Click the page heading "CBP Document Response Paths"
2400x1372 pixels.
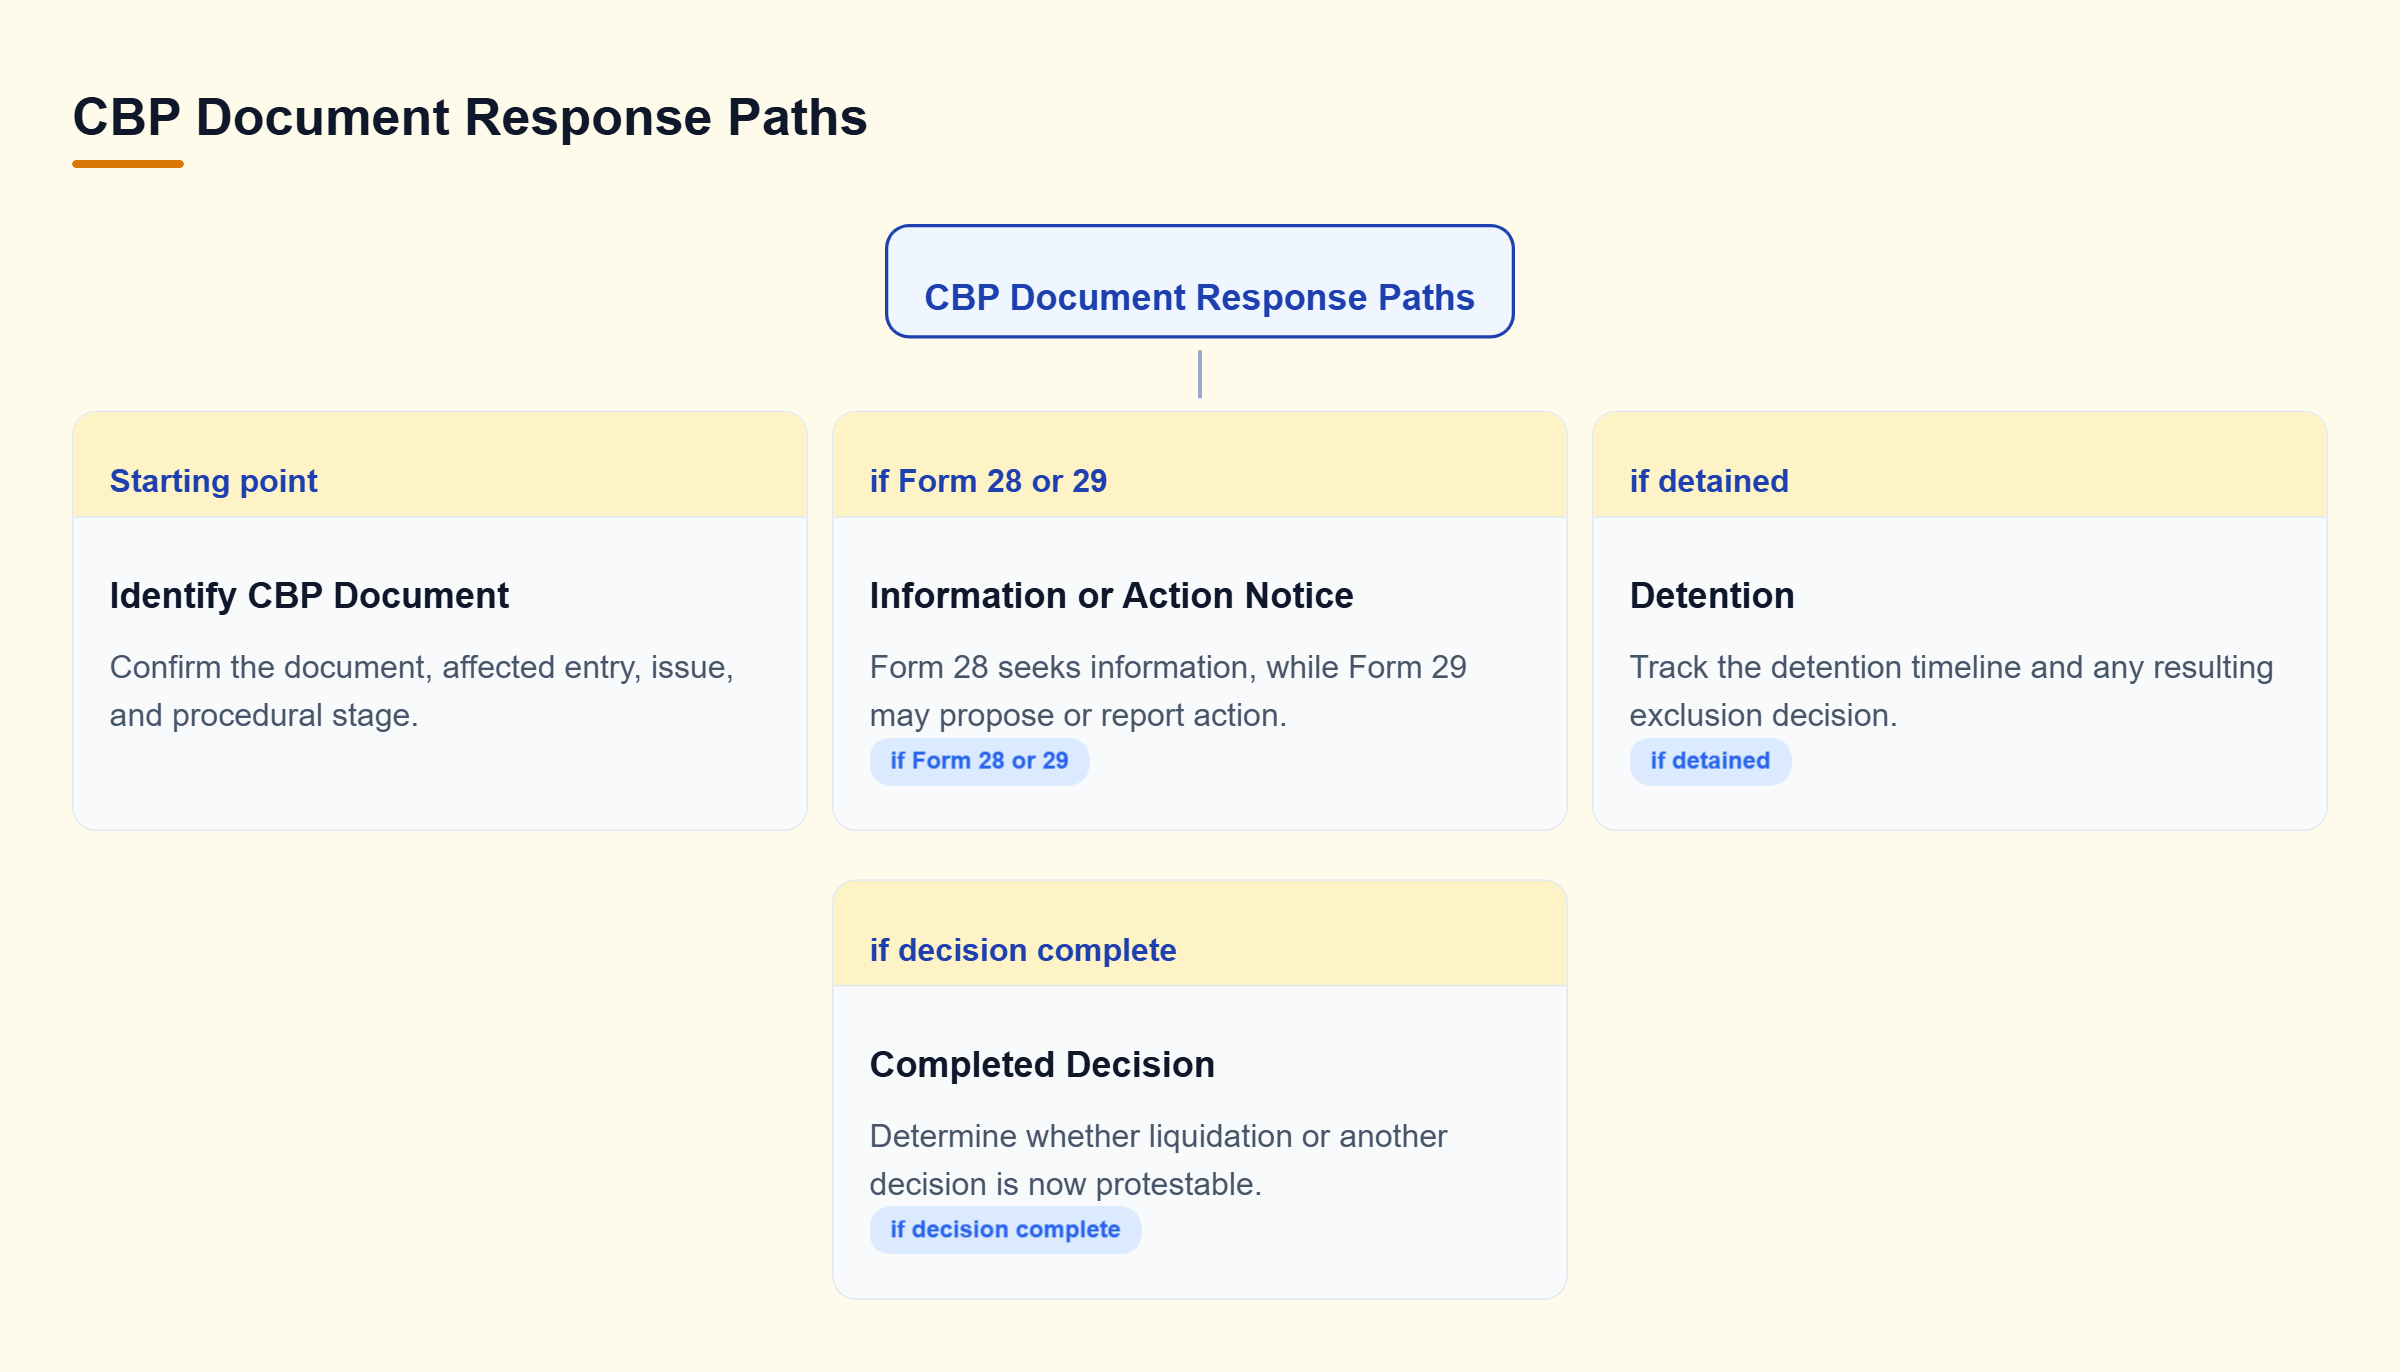click(x=470, y=117)
